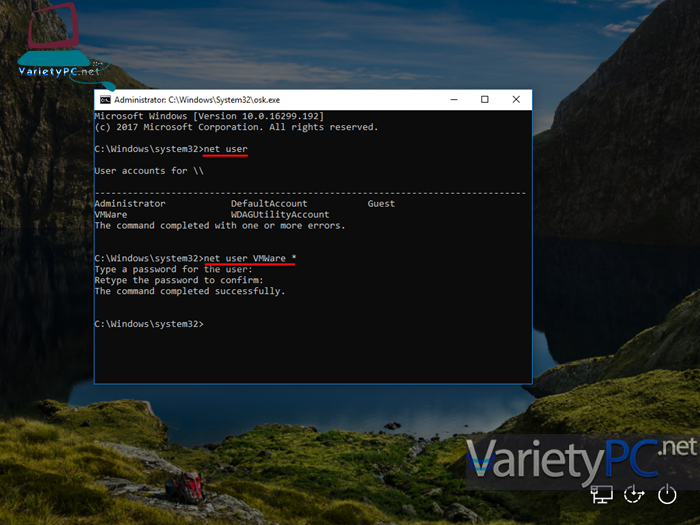Maximize the Administrator command prompt window

coord(485,100)
